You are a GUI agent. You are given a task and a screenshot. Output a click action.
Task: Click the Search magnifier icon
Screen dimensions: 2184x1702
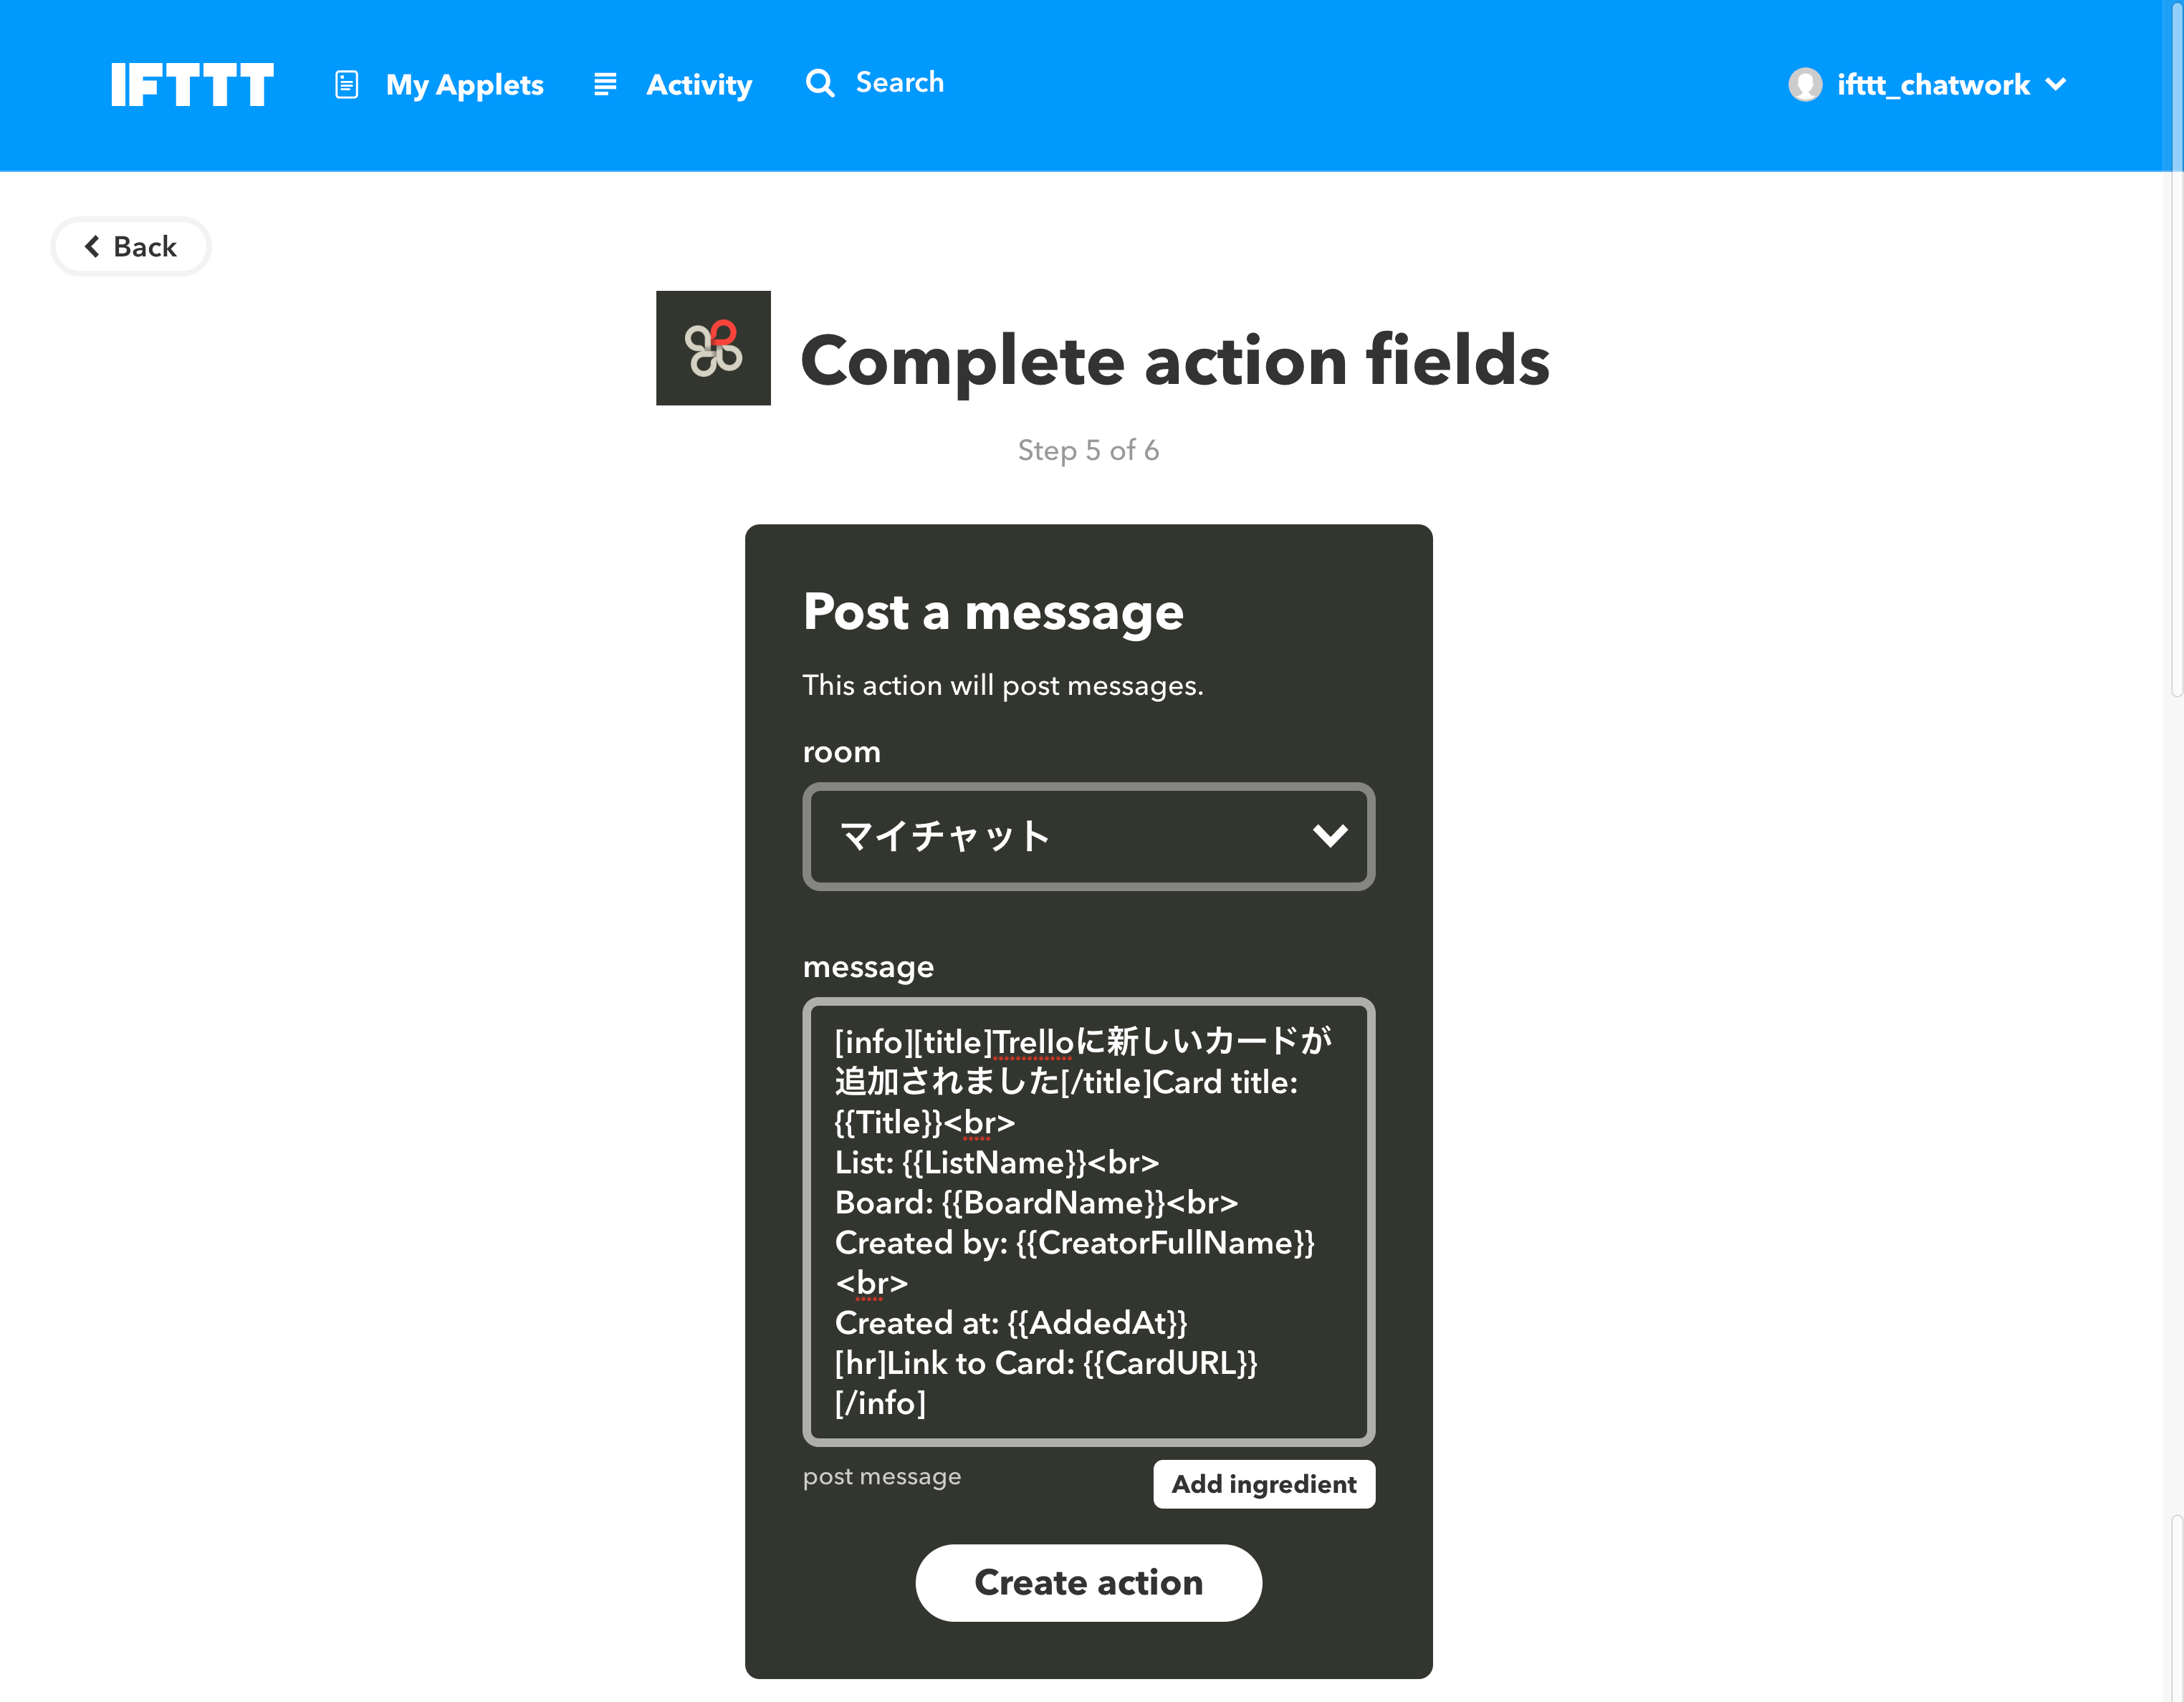[818, 82]
